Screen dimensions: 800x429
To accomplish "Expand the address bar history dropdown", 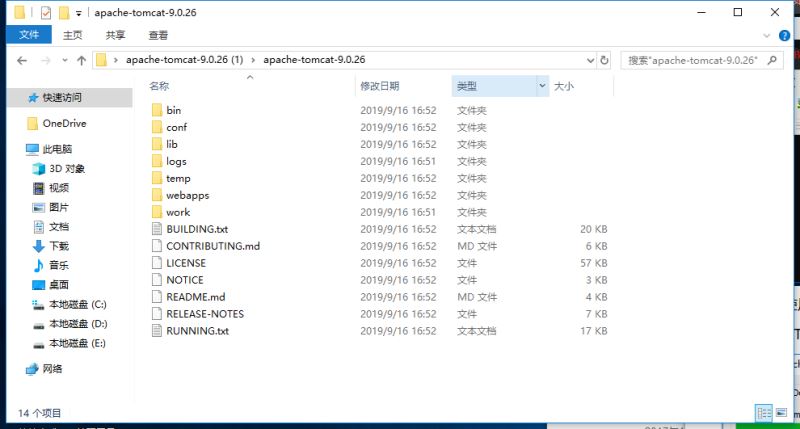I will coord(588,60).
